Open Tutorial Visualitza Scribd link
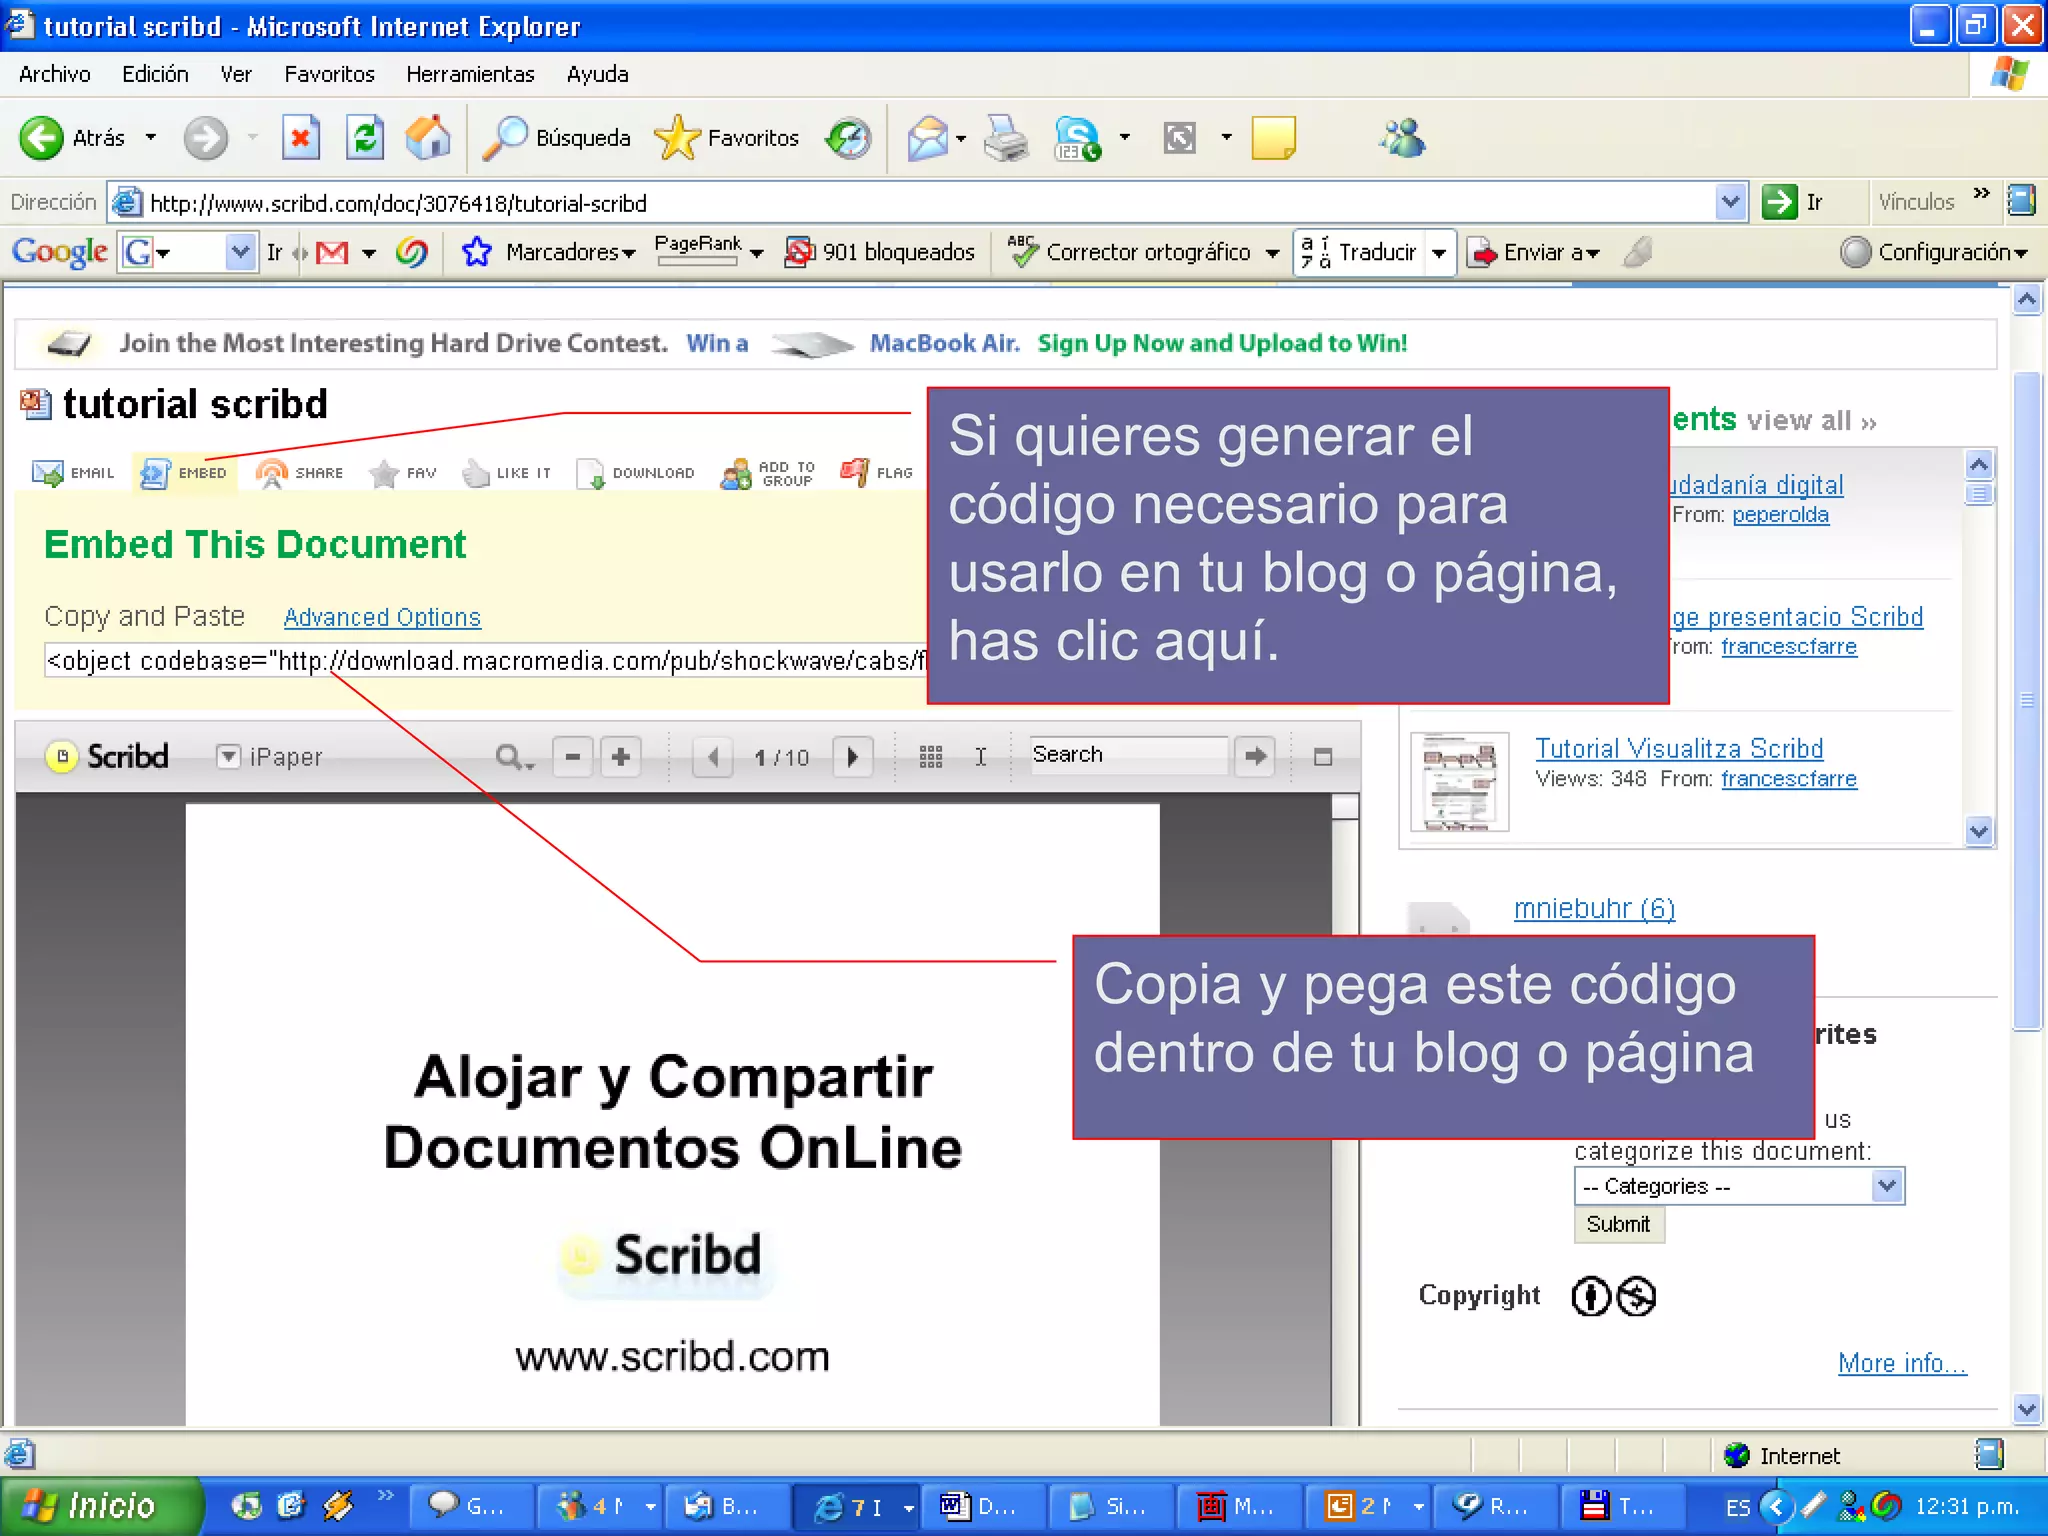The width and height of the screenshot is (2048, 1536). (x=1679, y=748)
